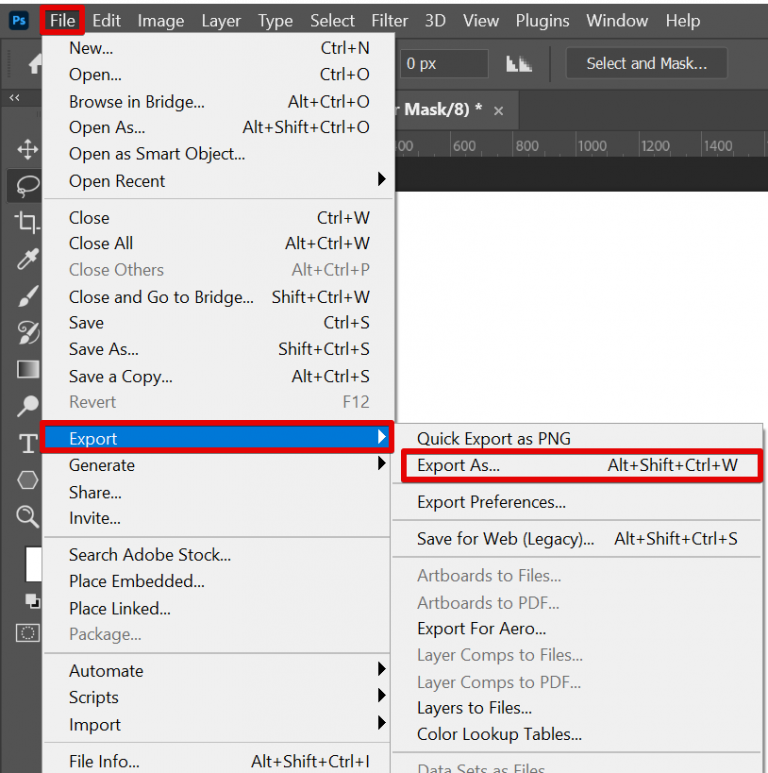This screenshot has width=768, height=773.
Task: Choose Layers to Files...
Action: coord(577,708)
